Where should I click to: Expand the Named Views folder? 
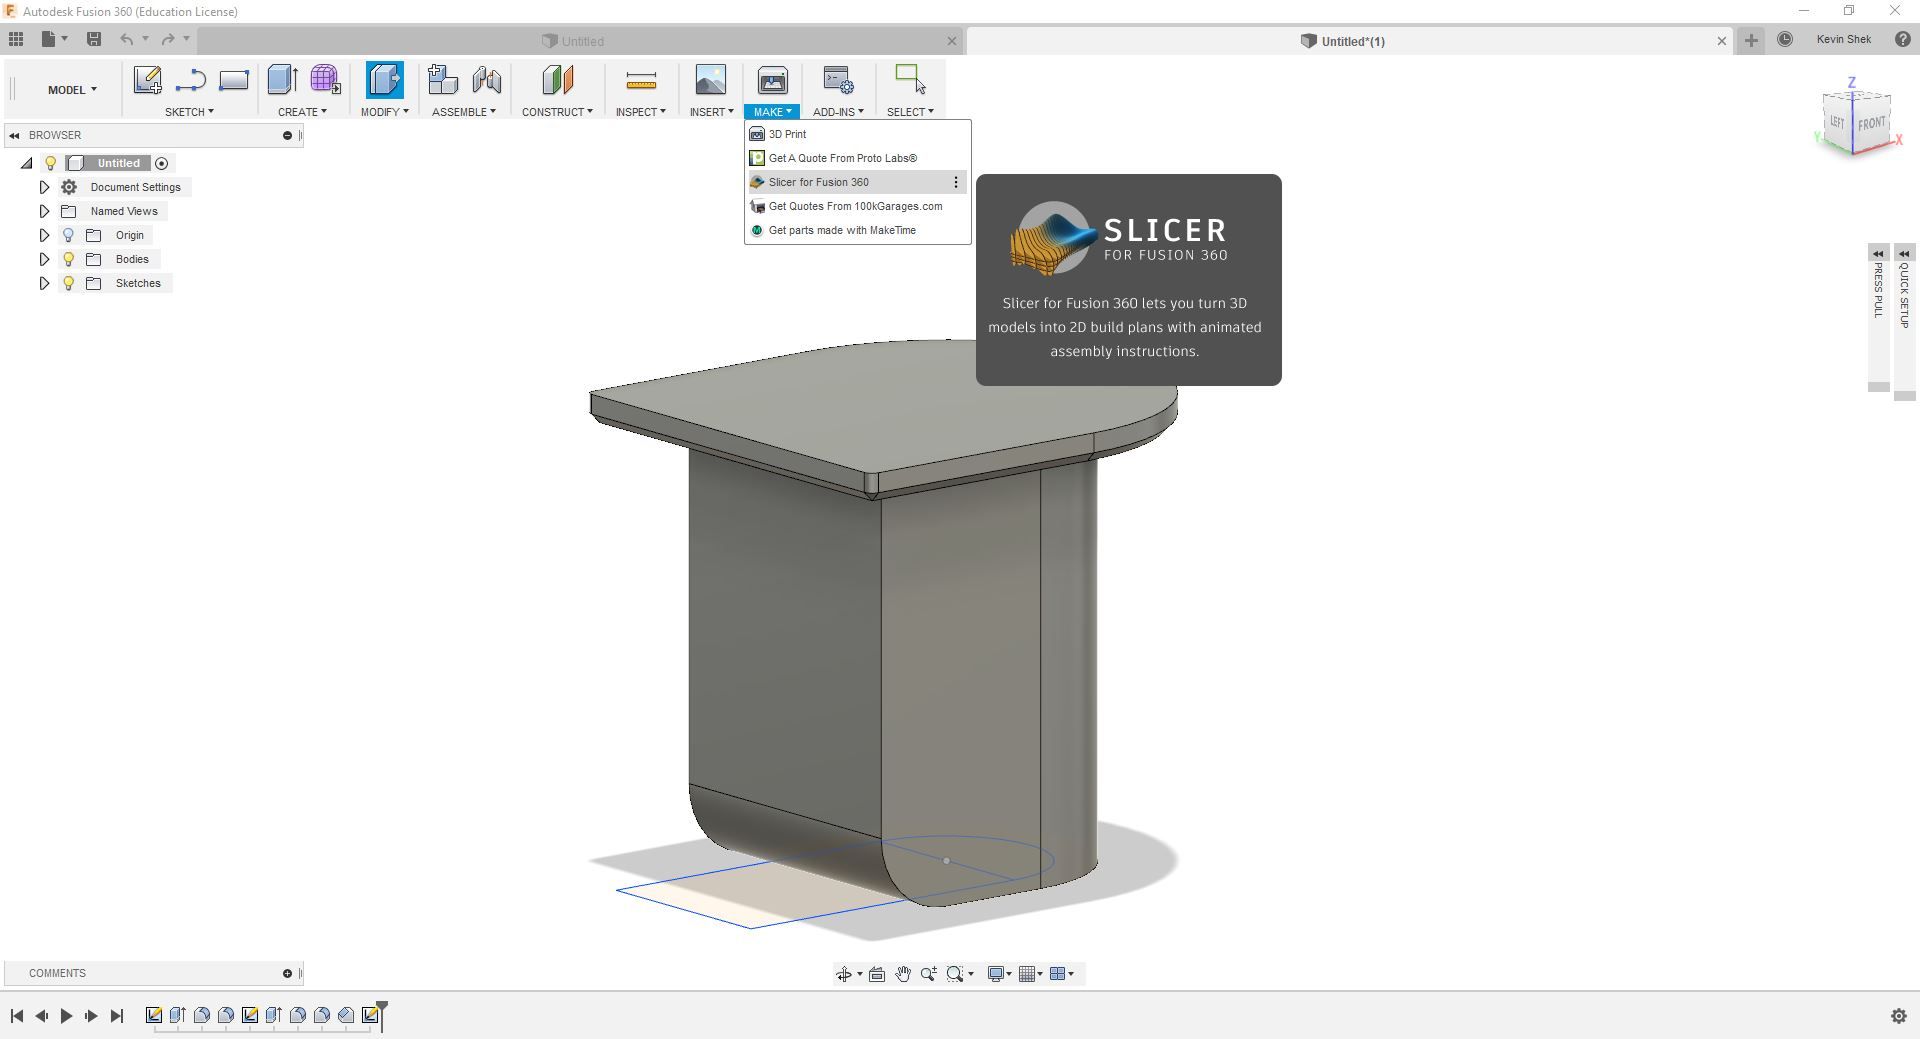44,211
